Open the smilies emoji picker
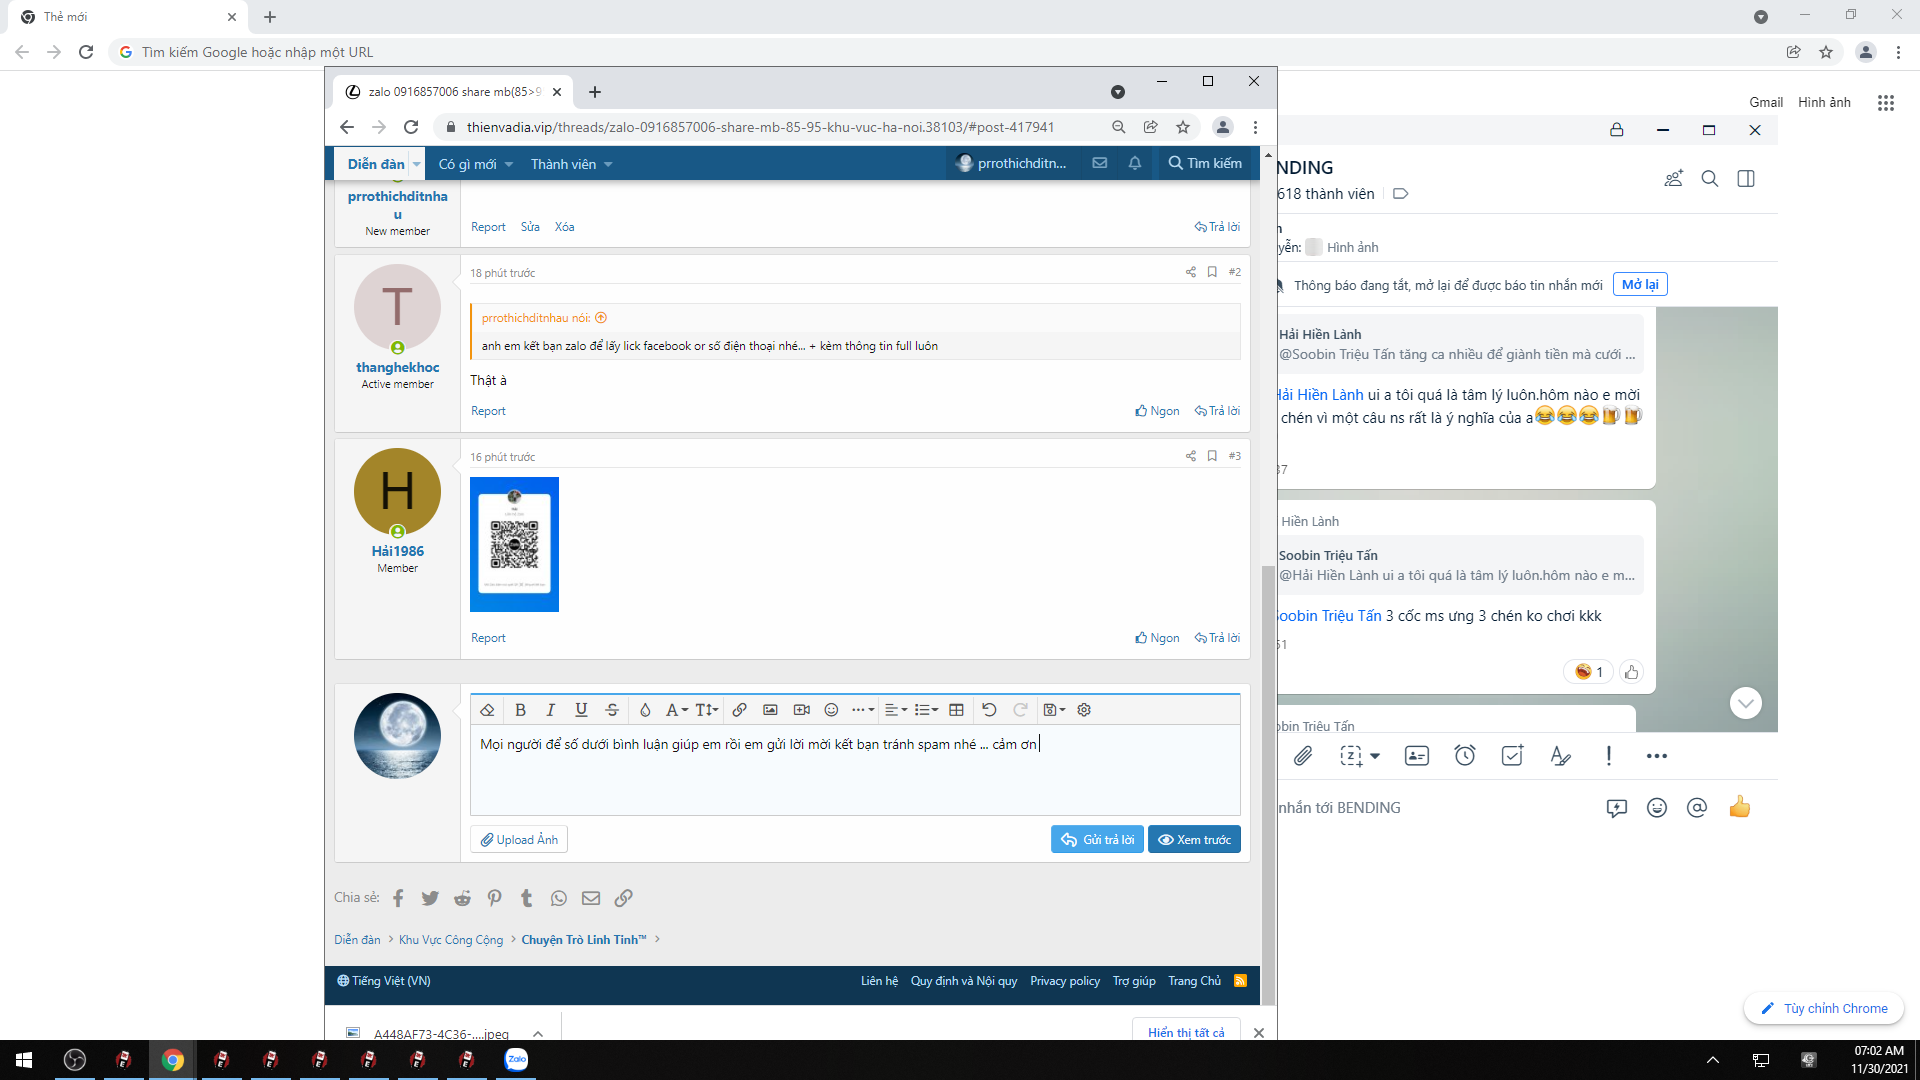The width and height of the screenshot is (1920, 1080). tap(831, 710)
